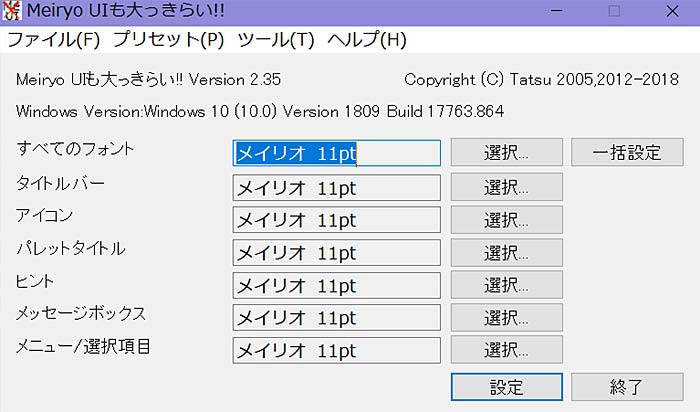Choose font for メニュー/選択項目 via 選択...
Image resolution: width=700 pixels, height=412 pixels.
pyautogui.click(x=507, y=350)
